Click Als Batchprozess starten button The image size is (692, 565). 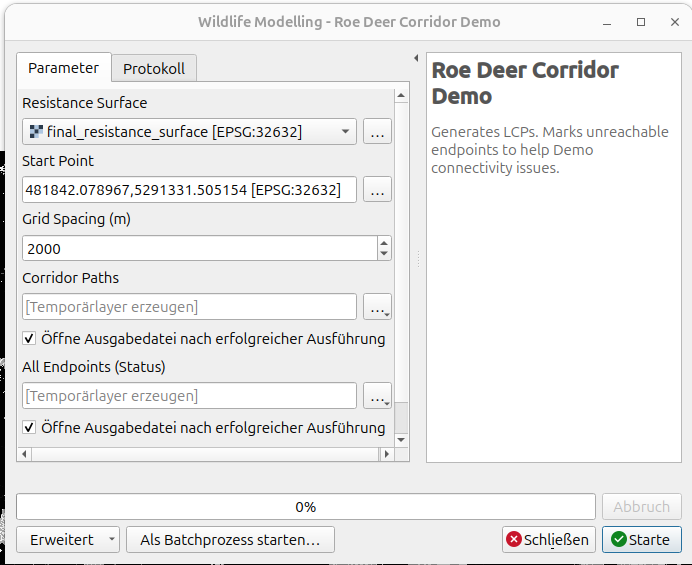click(230, 540)
